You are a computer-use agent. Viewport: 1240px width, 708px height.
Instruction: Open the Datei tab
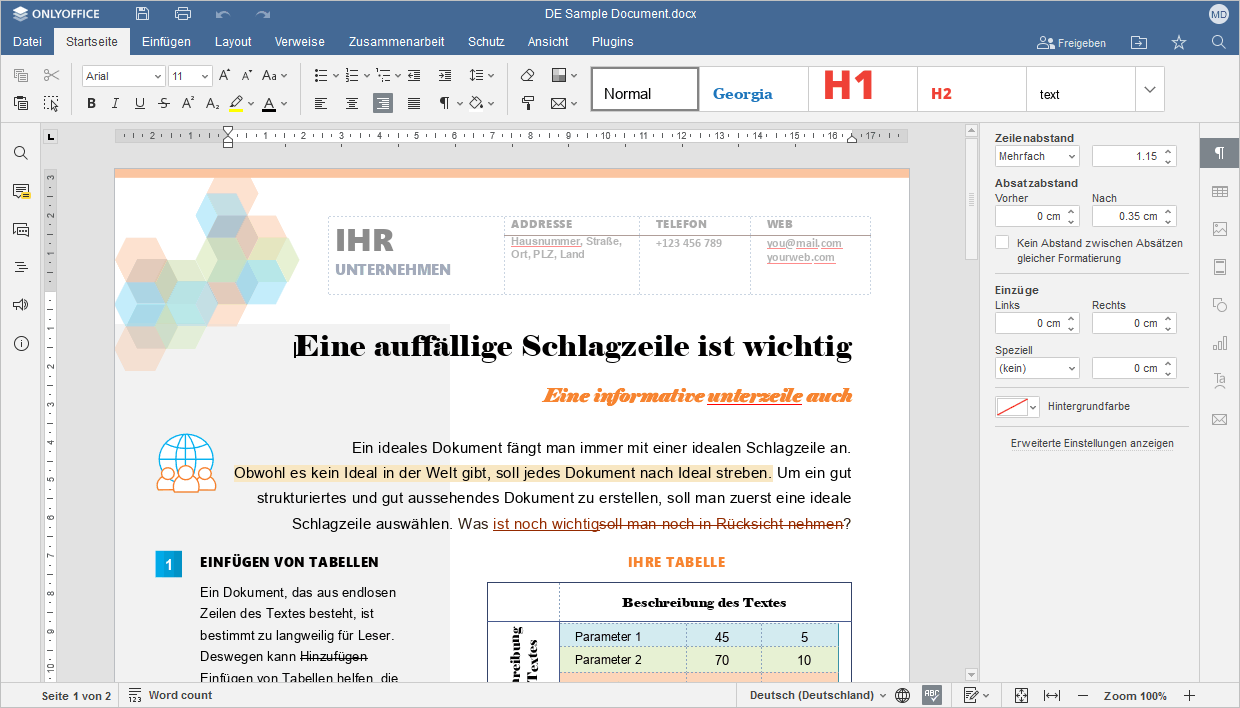pos(27,42)
